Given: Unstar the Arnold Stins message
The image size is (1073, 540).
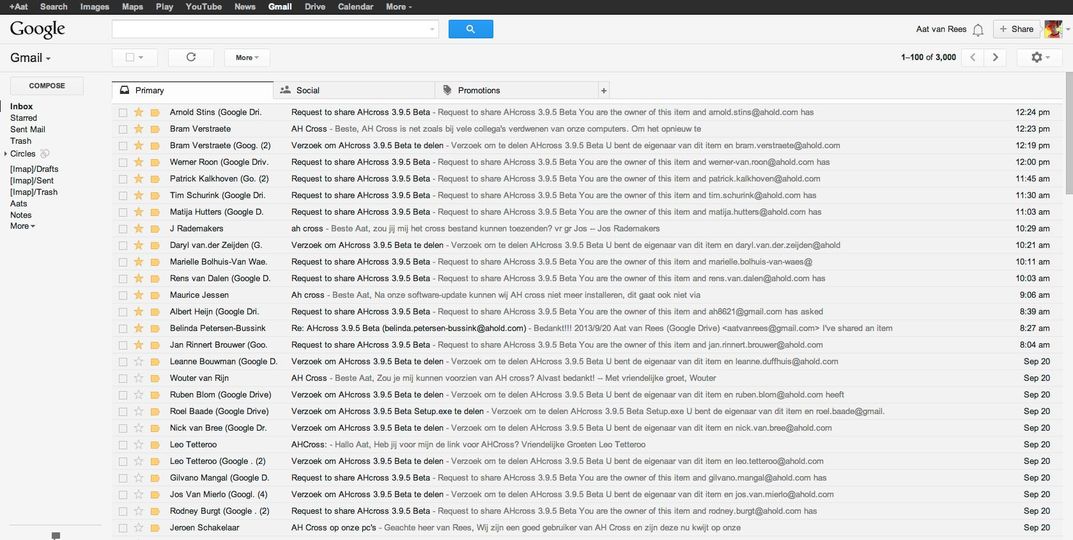Looking at the screenshot, I should point(138,112).
